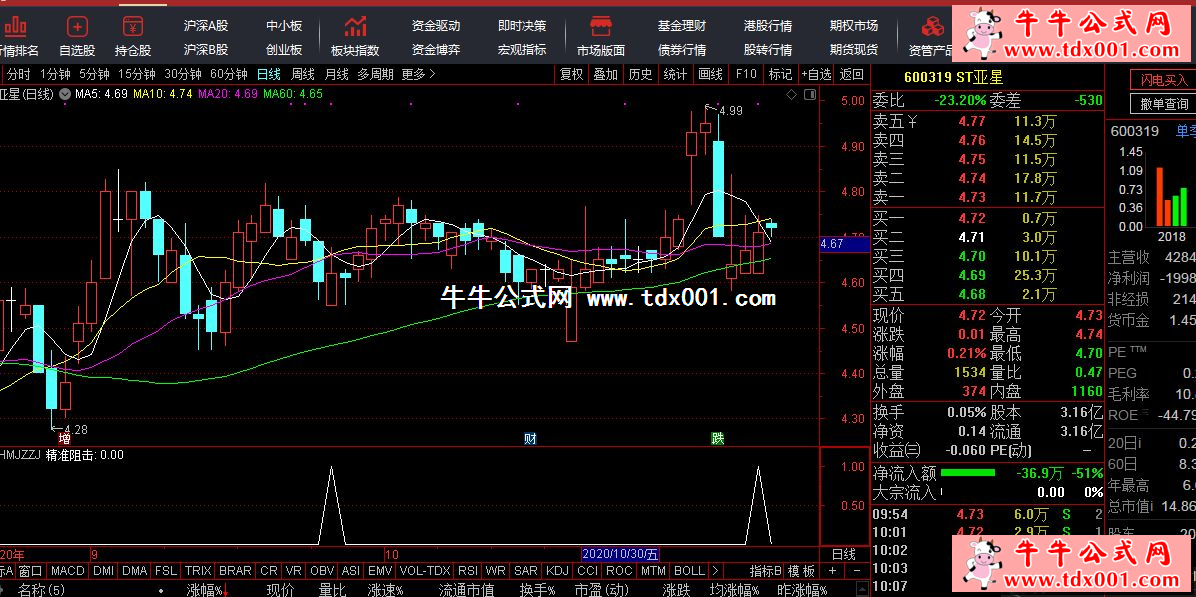The width and height of the screenshot is (1196, 597).
Task: Select 5分钟 period
Action: click(x=94, y=74)
